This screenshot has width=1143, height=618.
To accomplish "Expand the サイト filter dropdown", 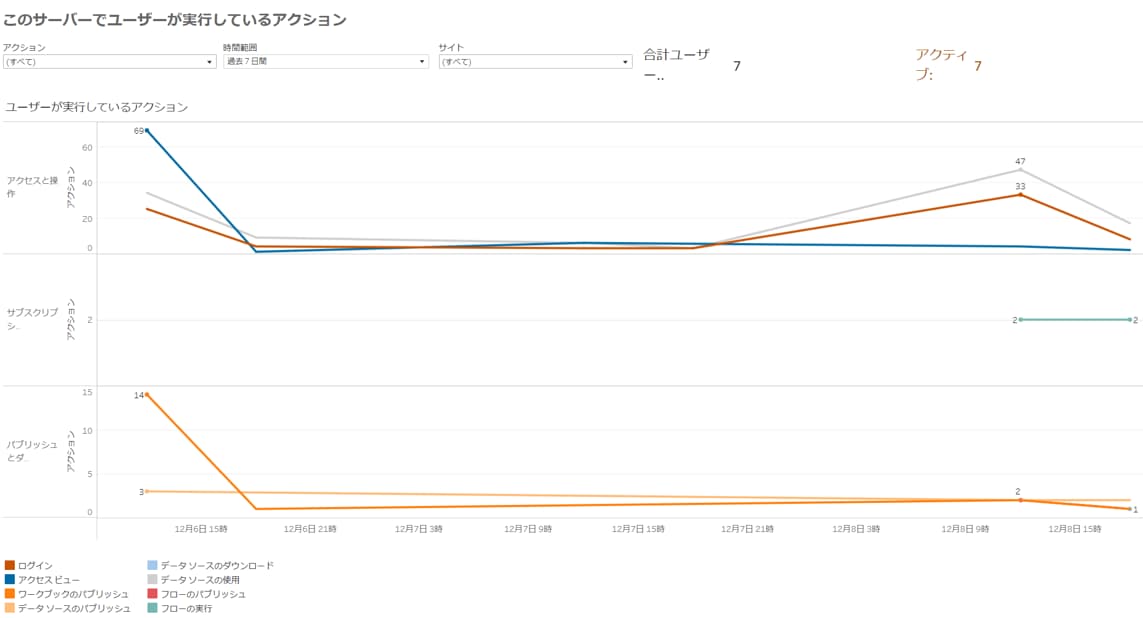I will click(535, 62).
